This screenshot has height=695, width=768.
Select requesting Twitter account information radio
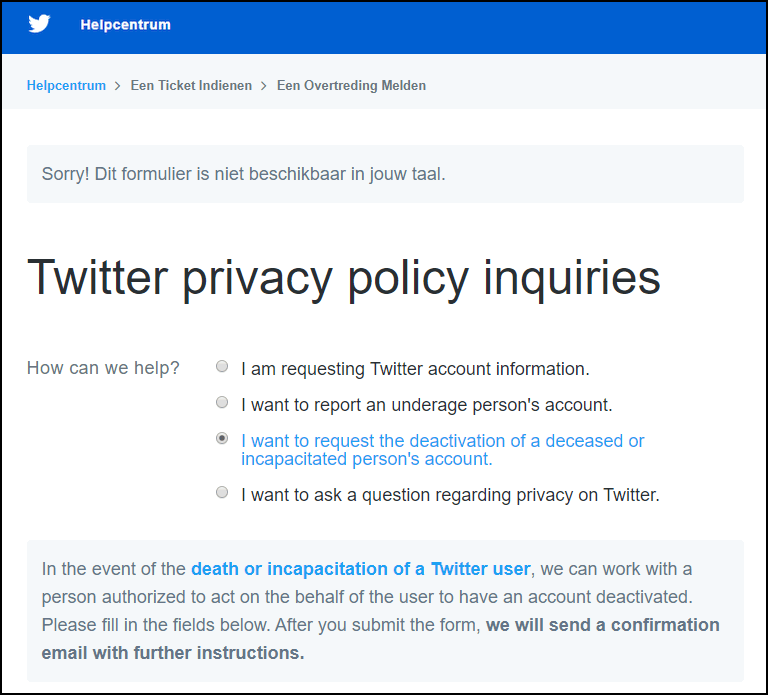pos(222,366)
